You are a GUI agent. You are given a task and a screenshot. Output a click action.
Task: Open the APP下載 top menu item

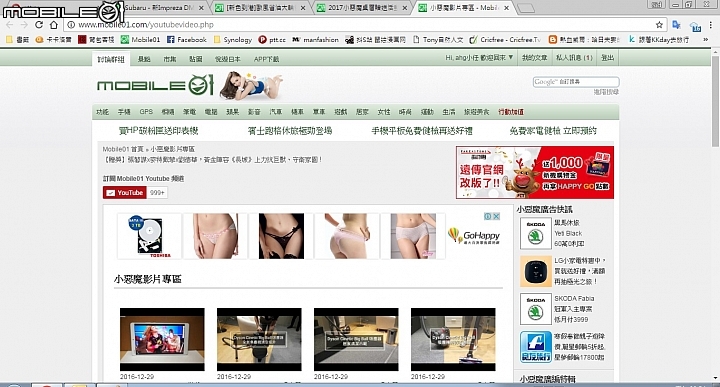click(266, 59)
